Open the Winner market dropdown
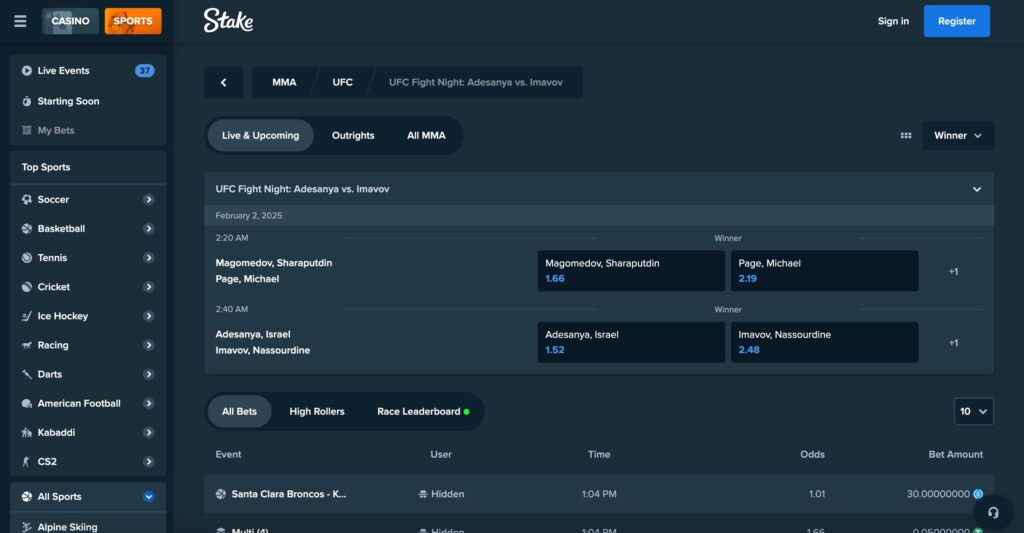The width and height of the screenshot is (1024, 533). tap(958, 136)
